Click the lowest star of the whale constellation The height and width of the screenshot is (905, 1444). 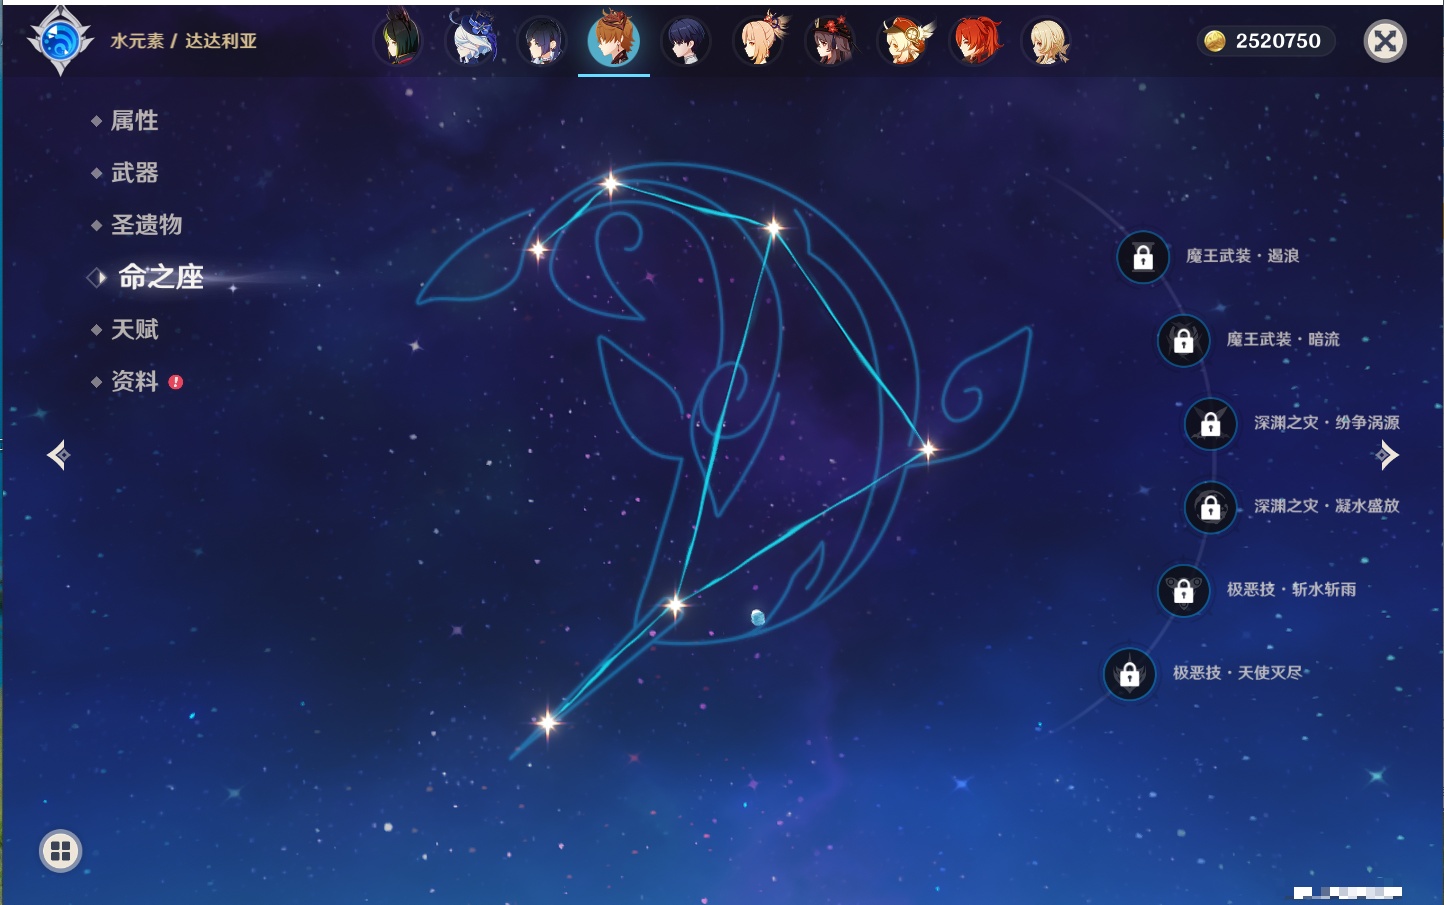pos(547,722)
